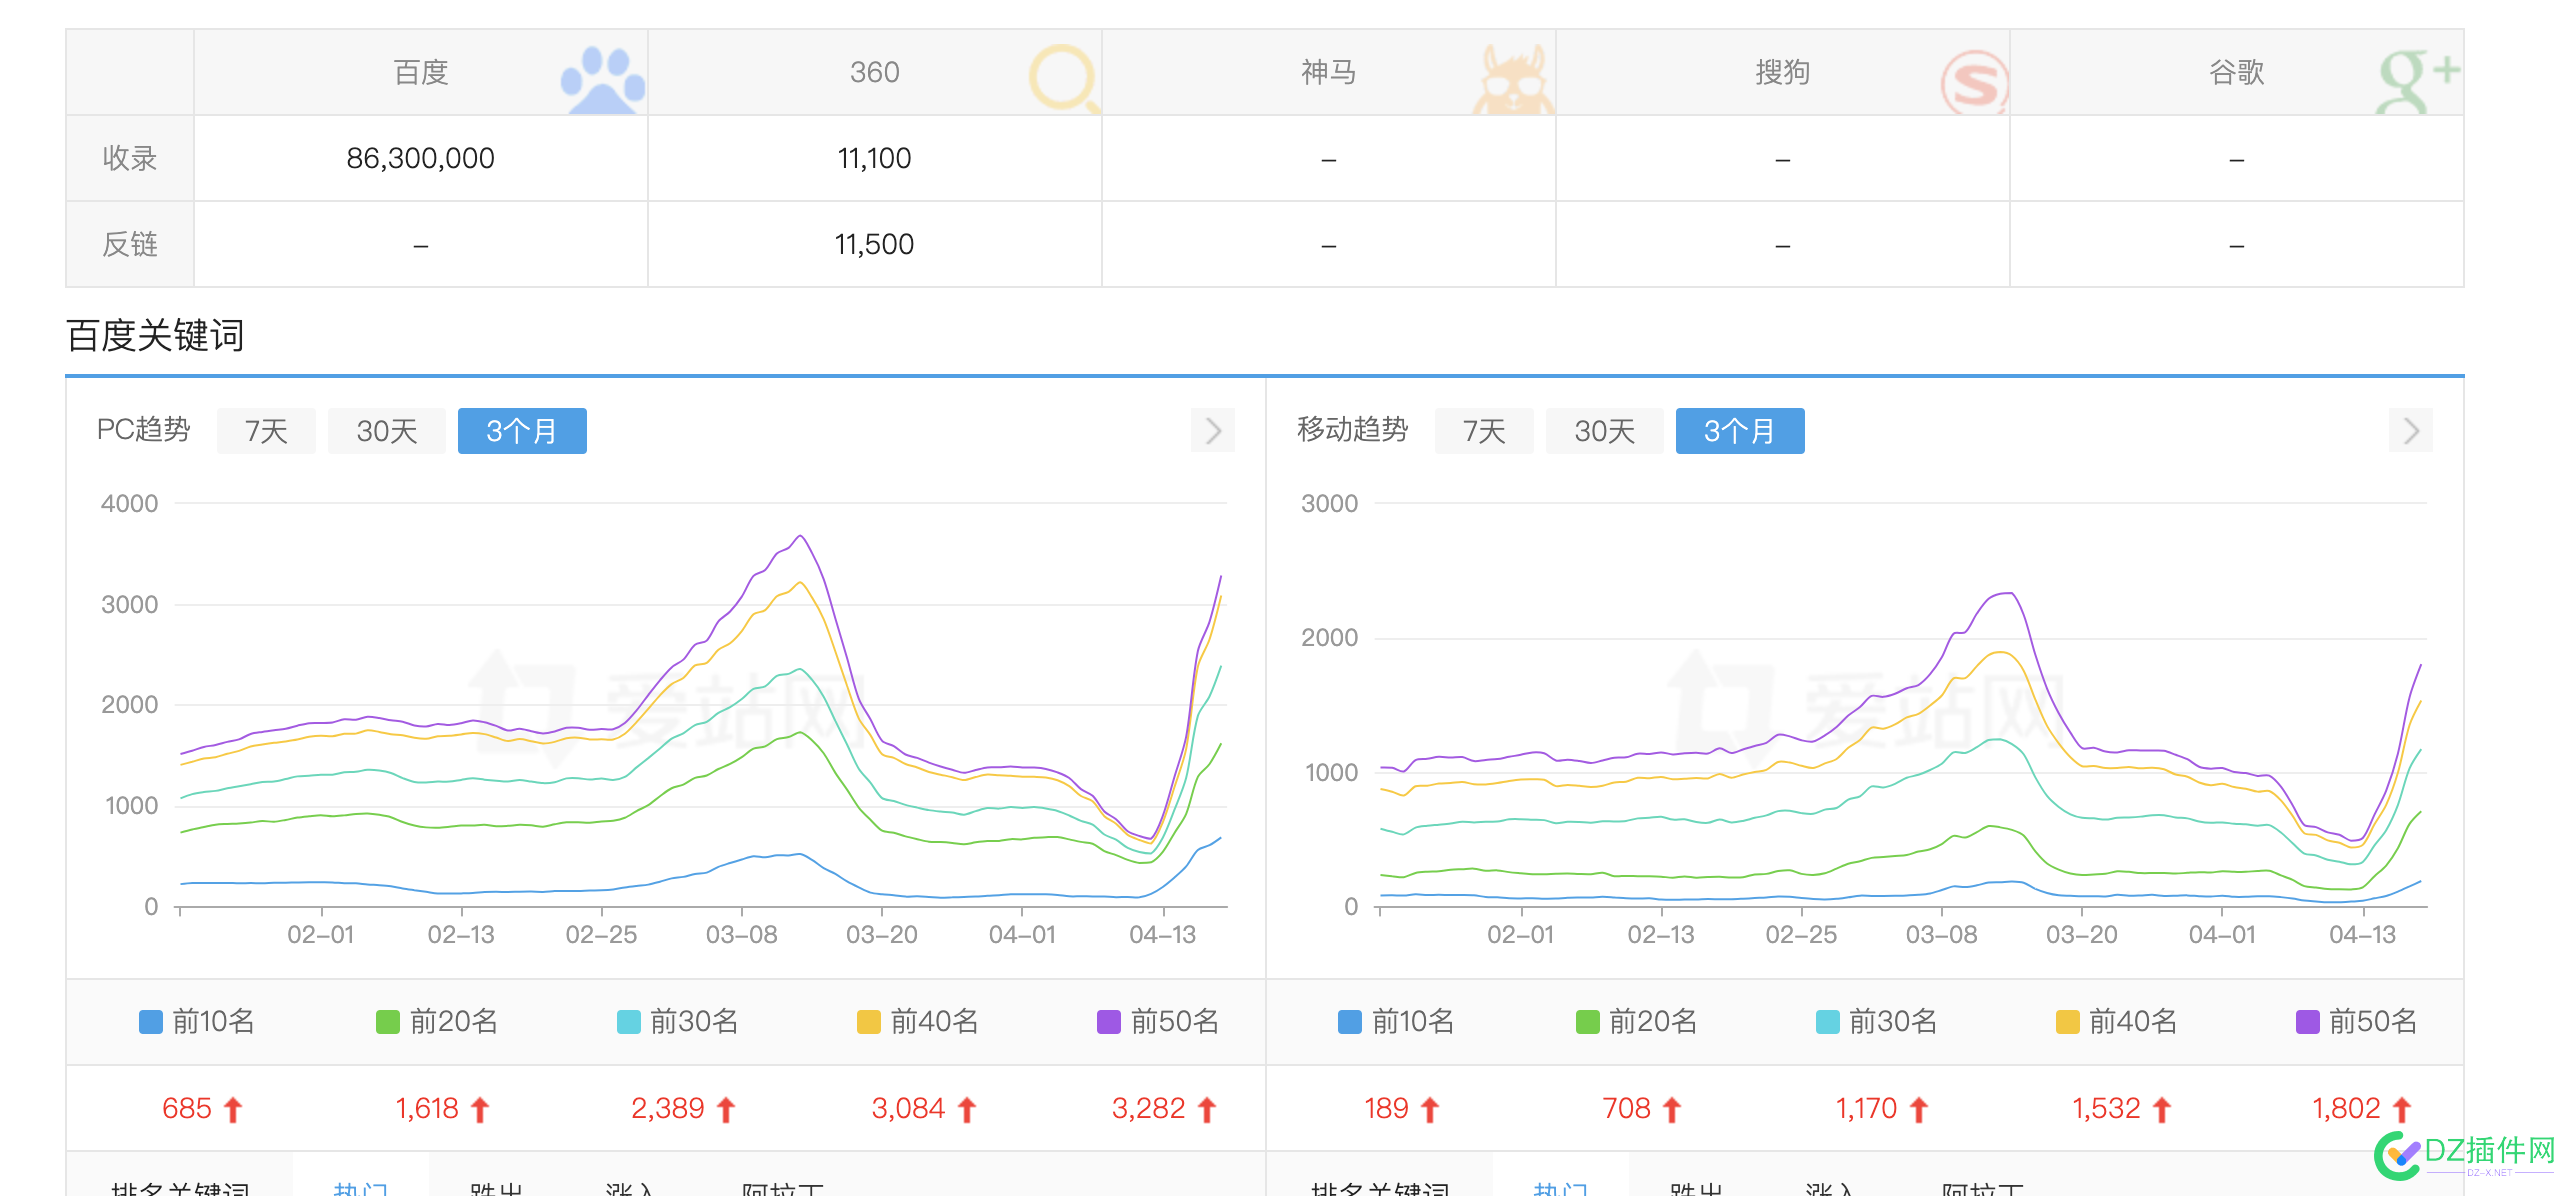
Task: Click the 百度 column header
Action: (420, 72)
